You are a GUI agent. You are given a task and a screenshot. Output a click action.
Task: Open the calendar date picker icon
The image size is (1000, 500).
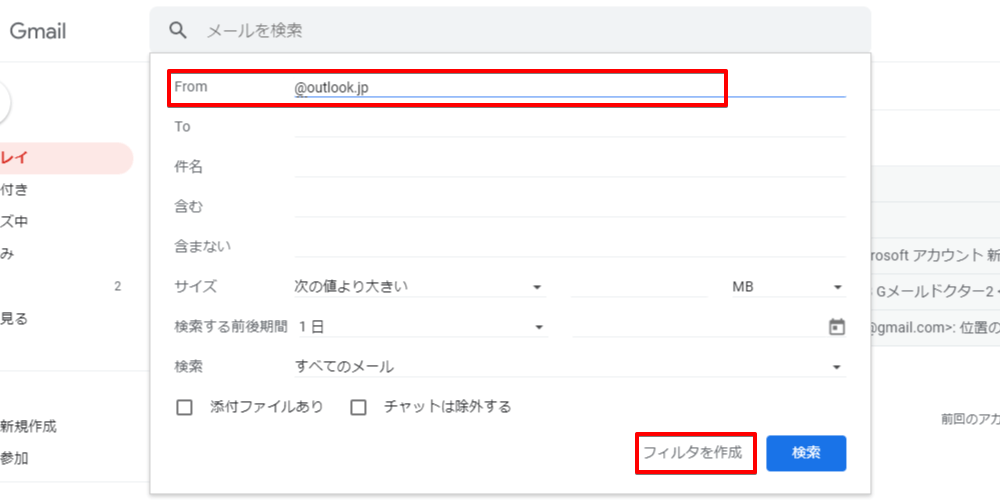837,327
